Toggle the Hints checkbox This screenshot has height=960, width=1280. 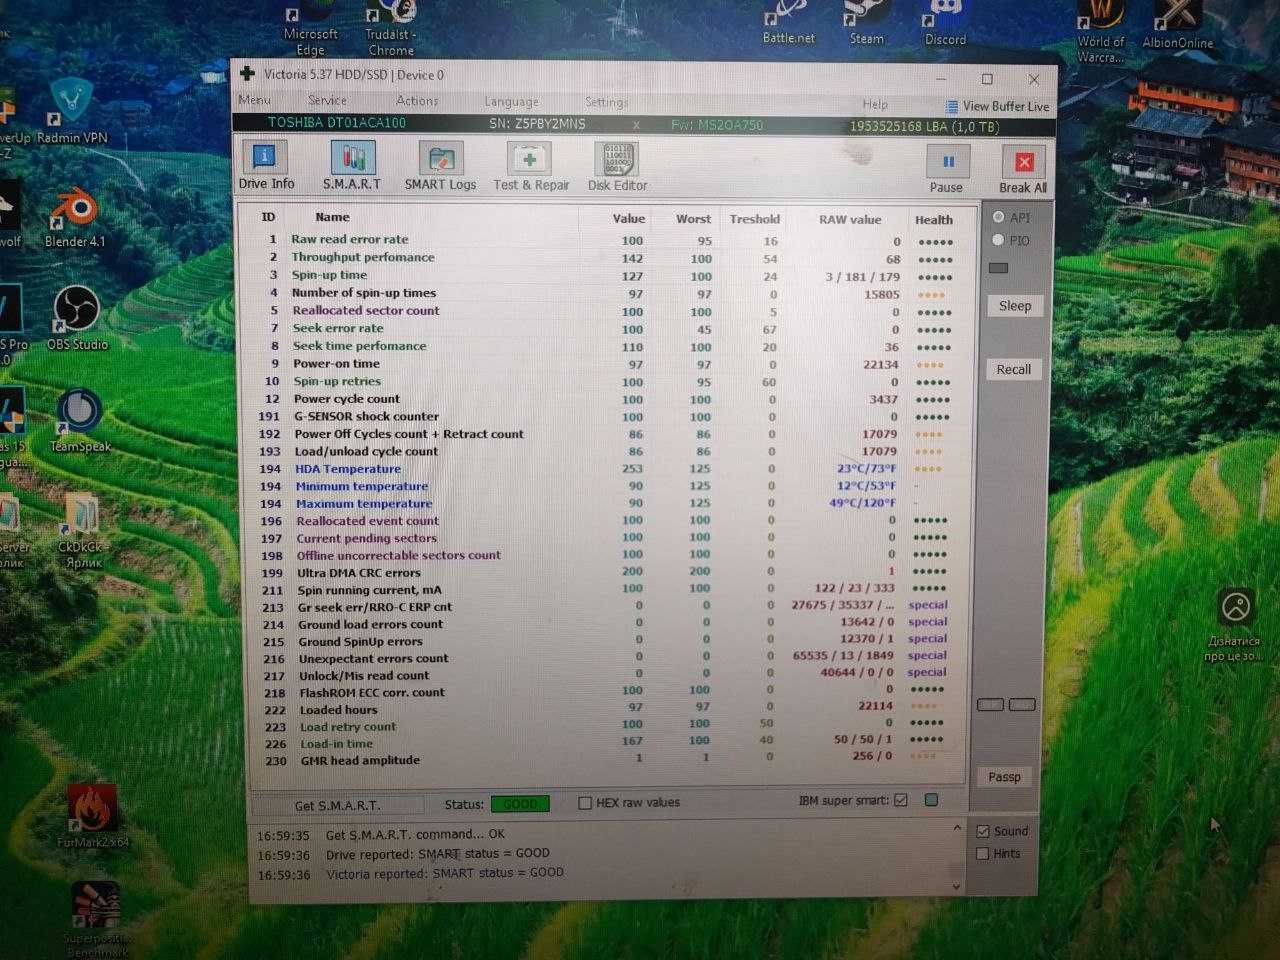983,854
